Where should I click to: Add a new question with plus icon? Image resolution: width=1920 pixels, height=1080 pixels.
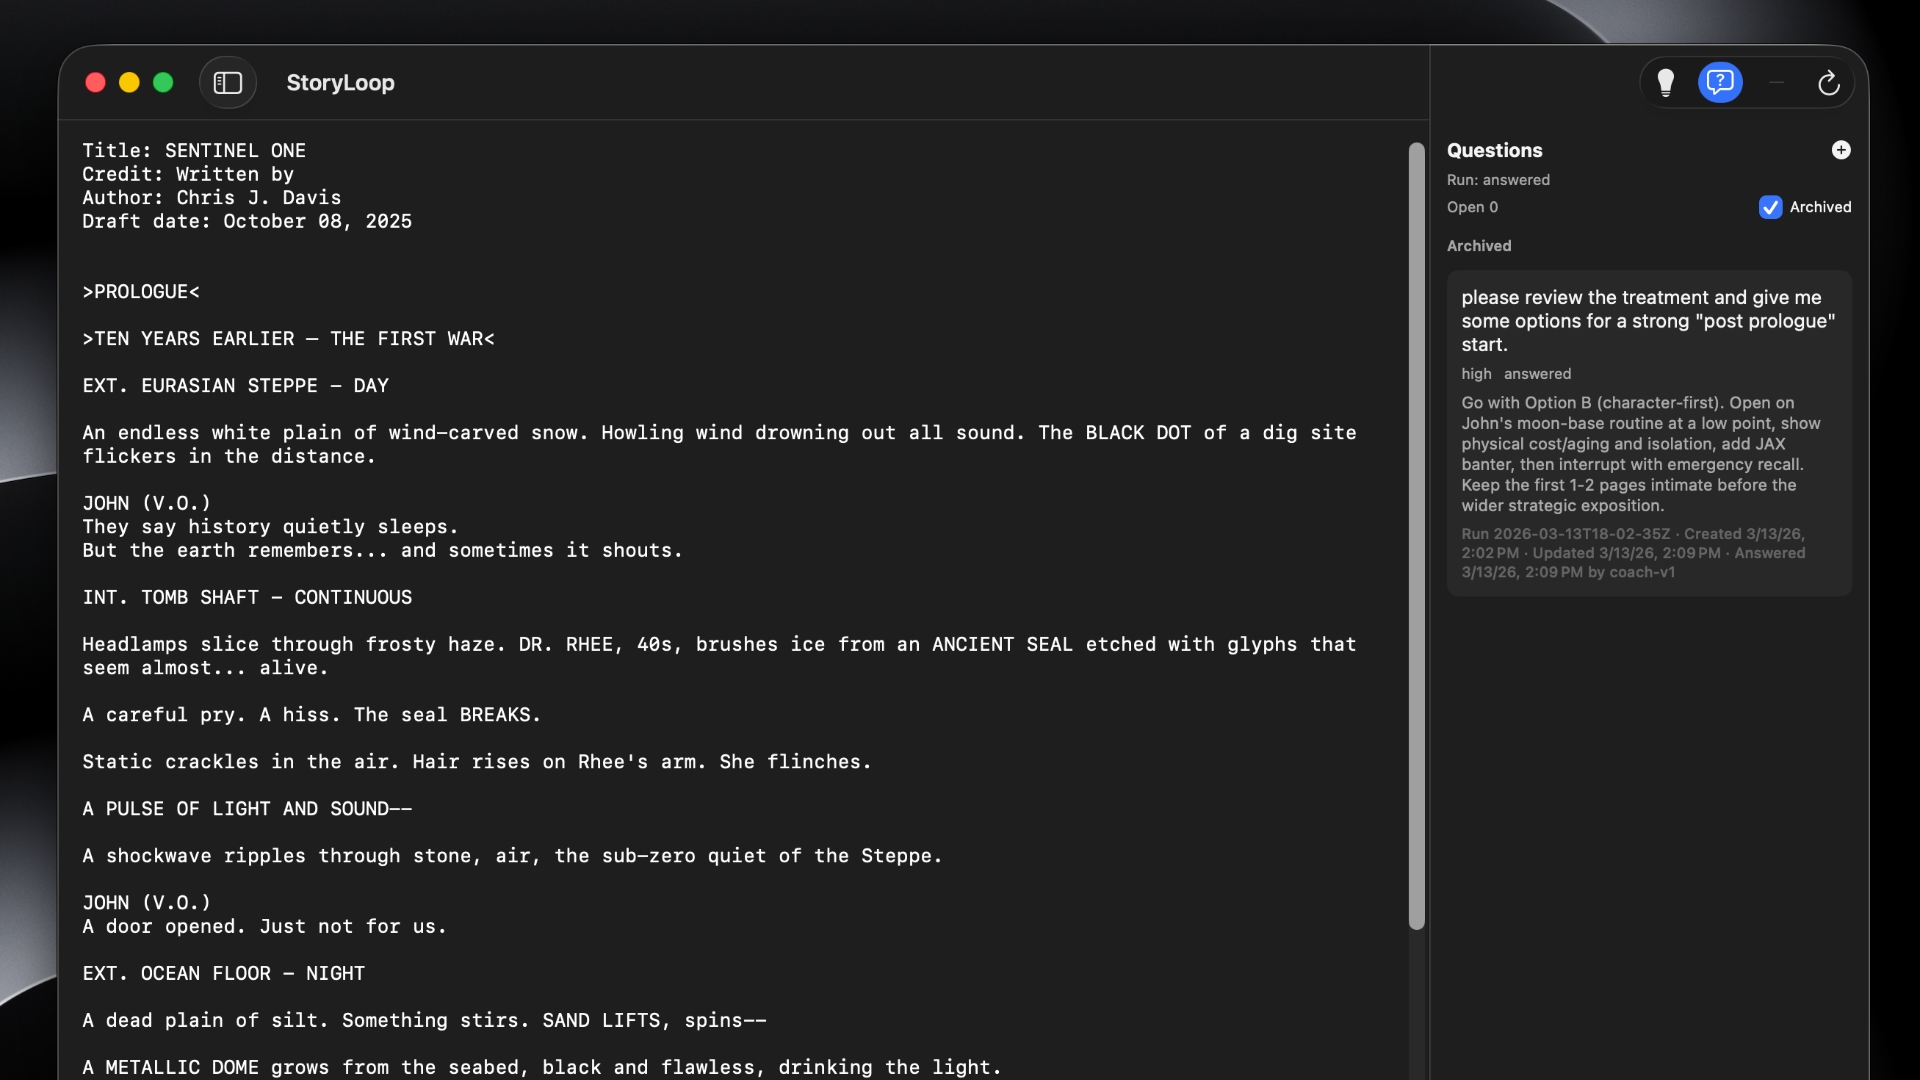tap(1841, 150)
